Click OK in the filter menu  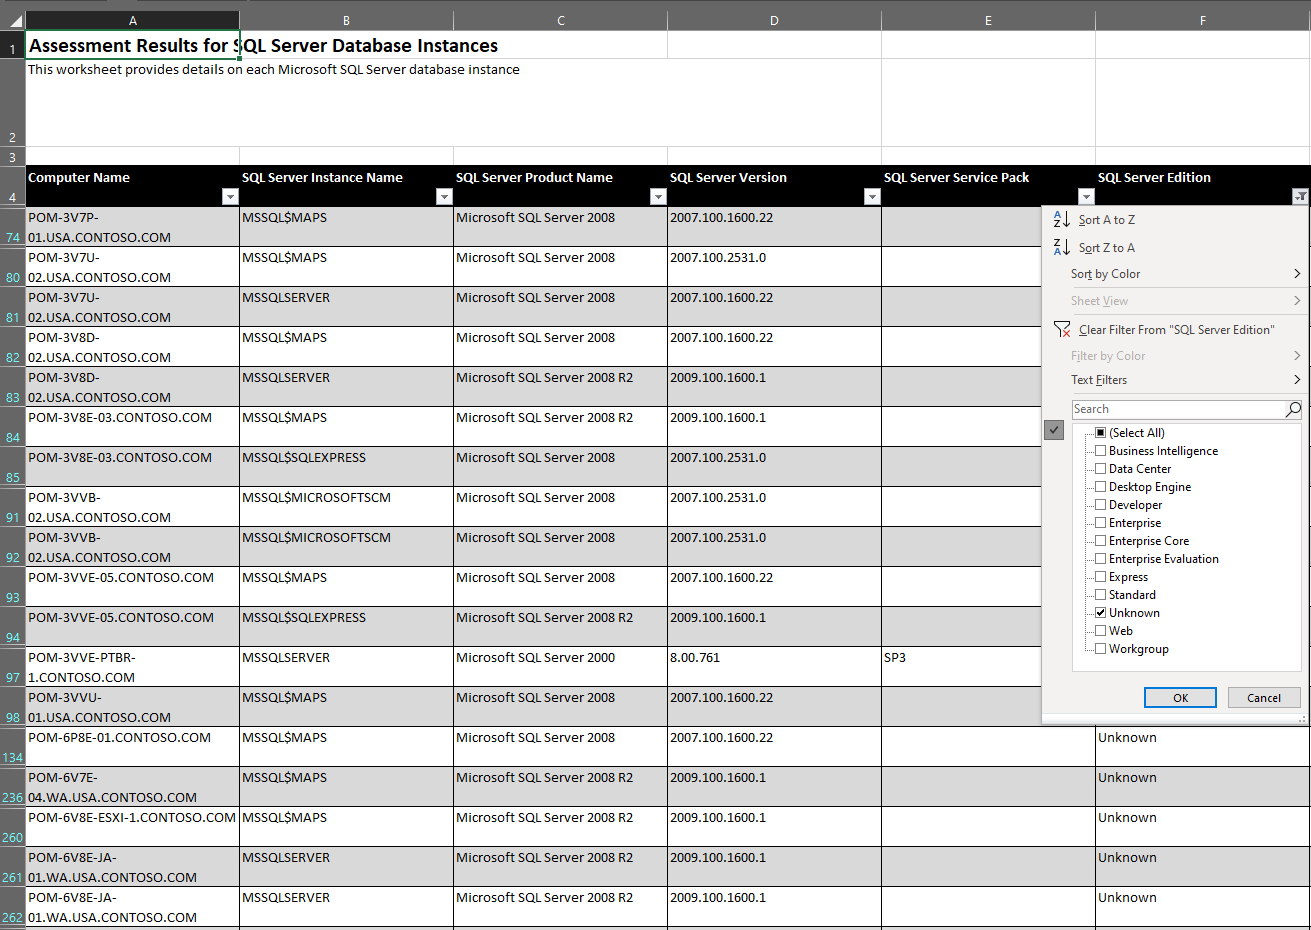(1180, 698)
